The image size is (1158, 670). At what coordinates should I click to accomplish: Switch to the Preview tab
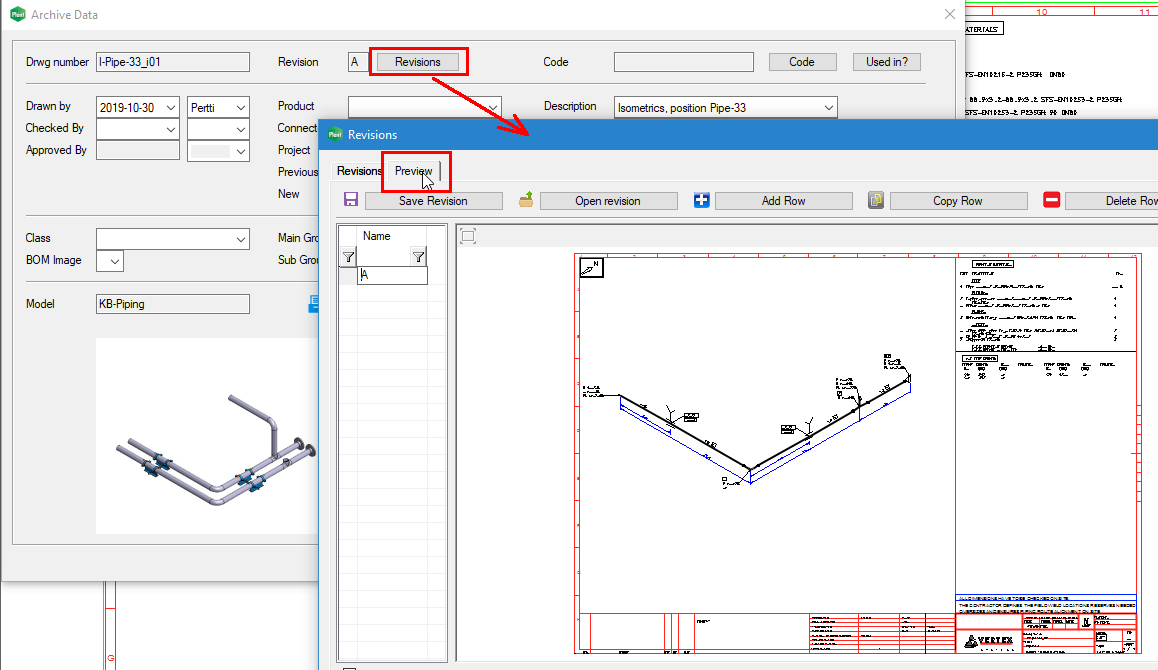point(415,171)
